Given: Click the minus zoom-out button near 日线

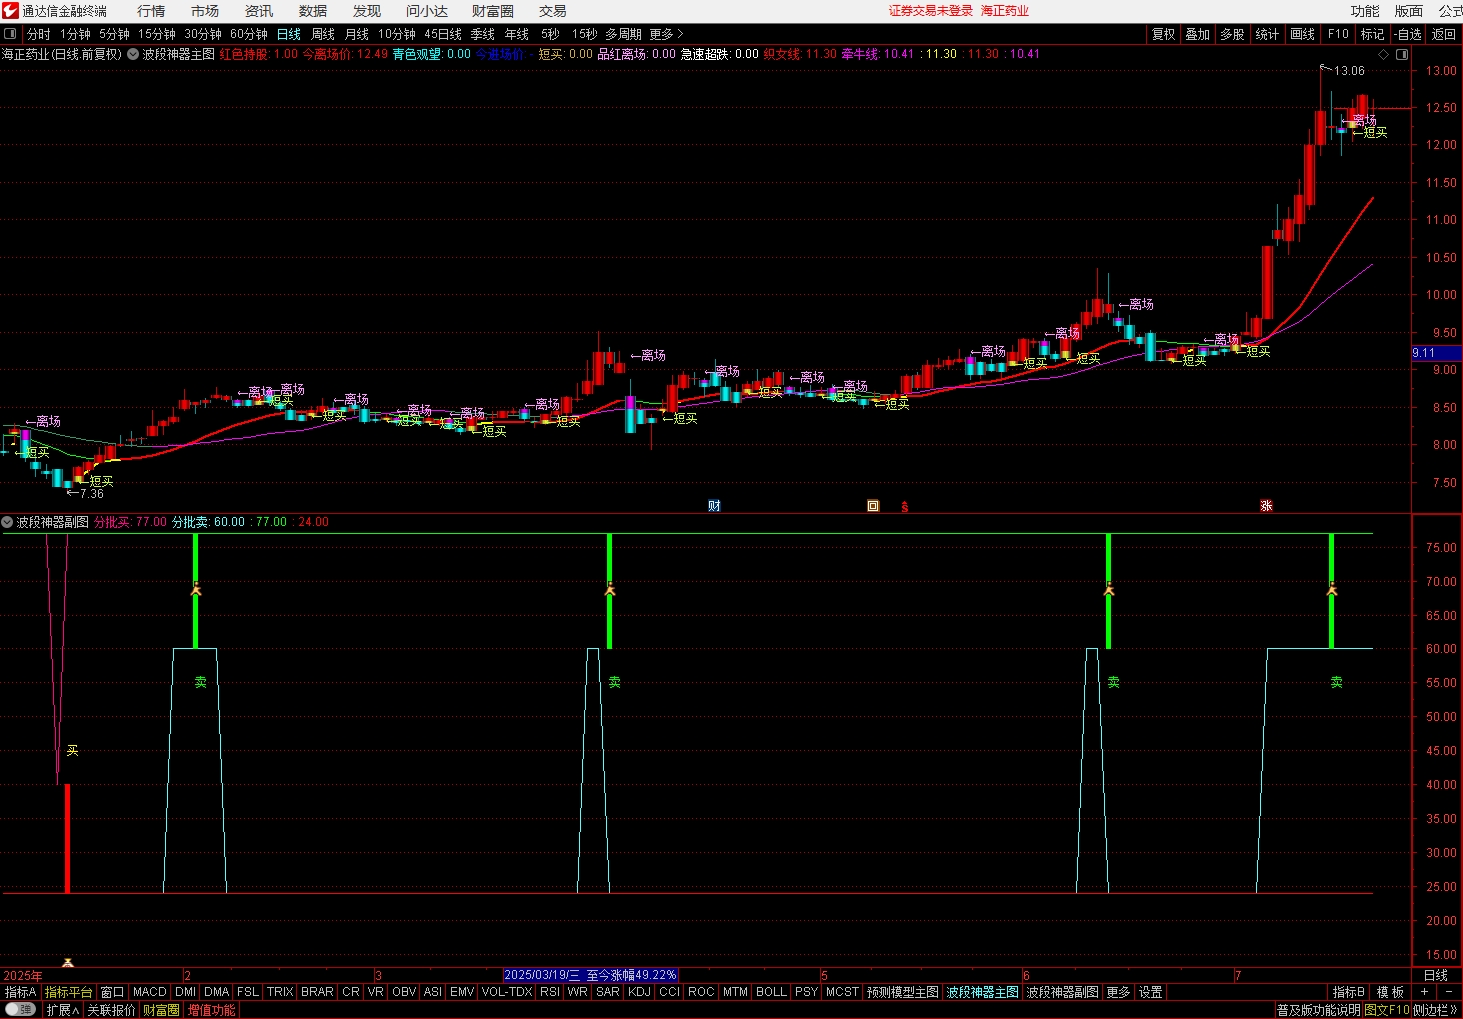Looking at the screenshot, I should click(1449, 992).
